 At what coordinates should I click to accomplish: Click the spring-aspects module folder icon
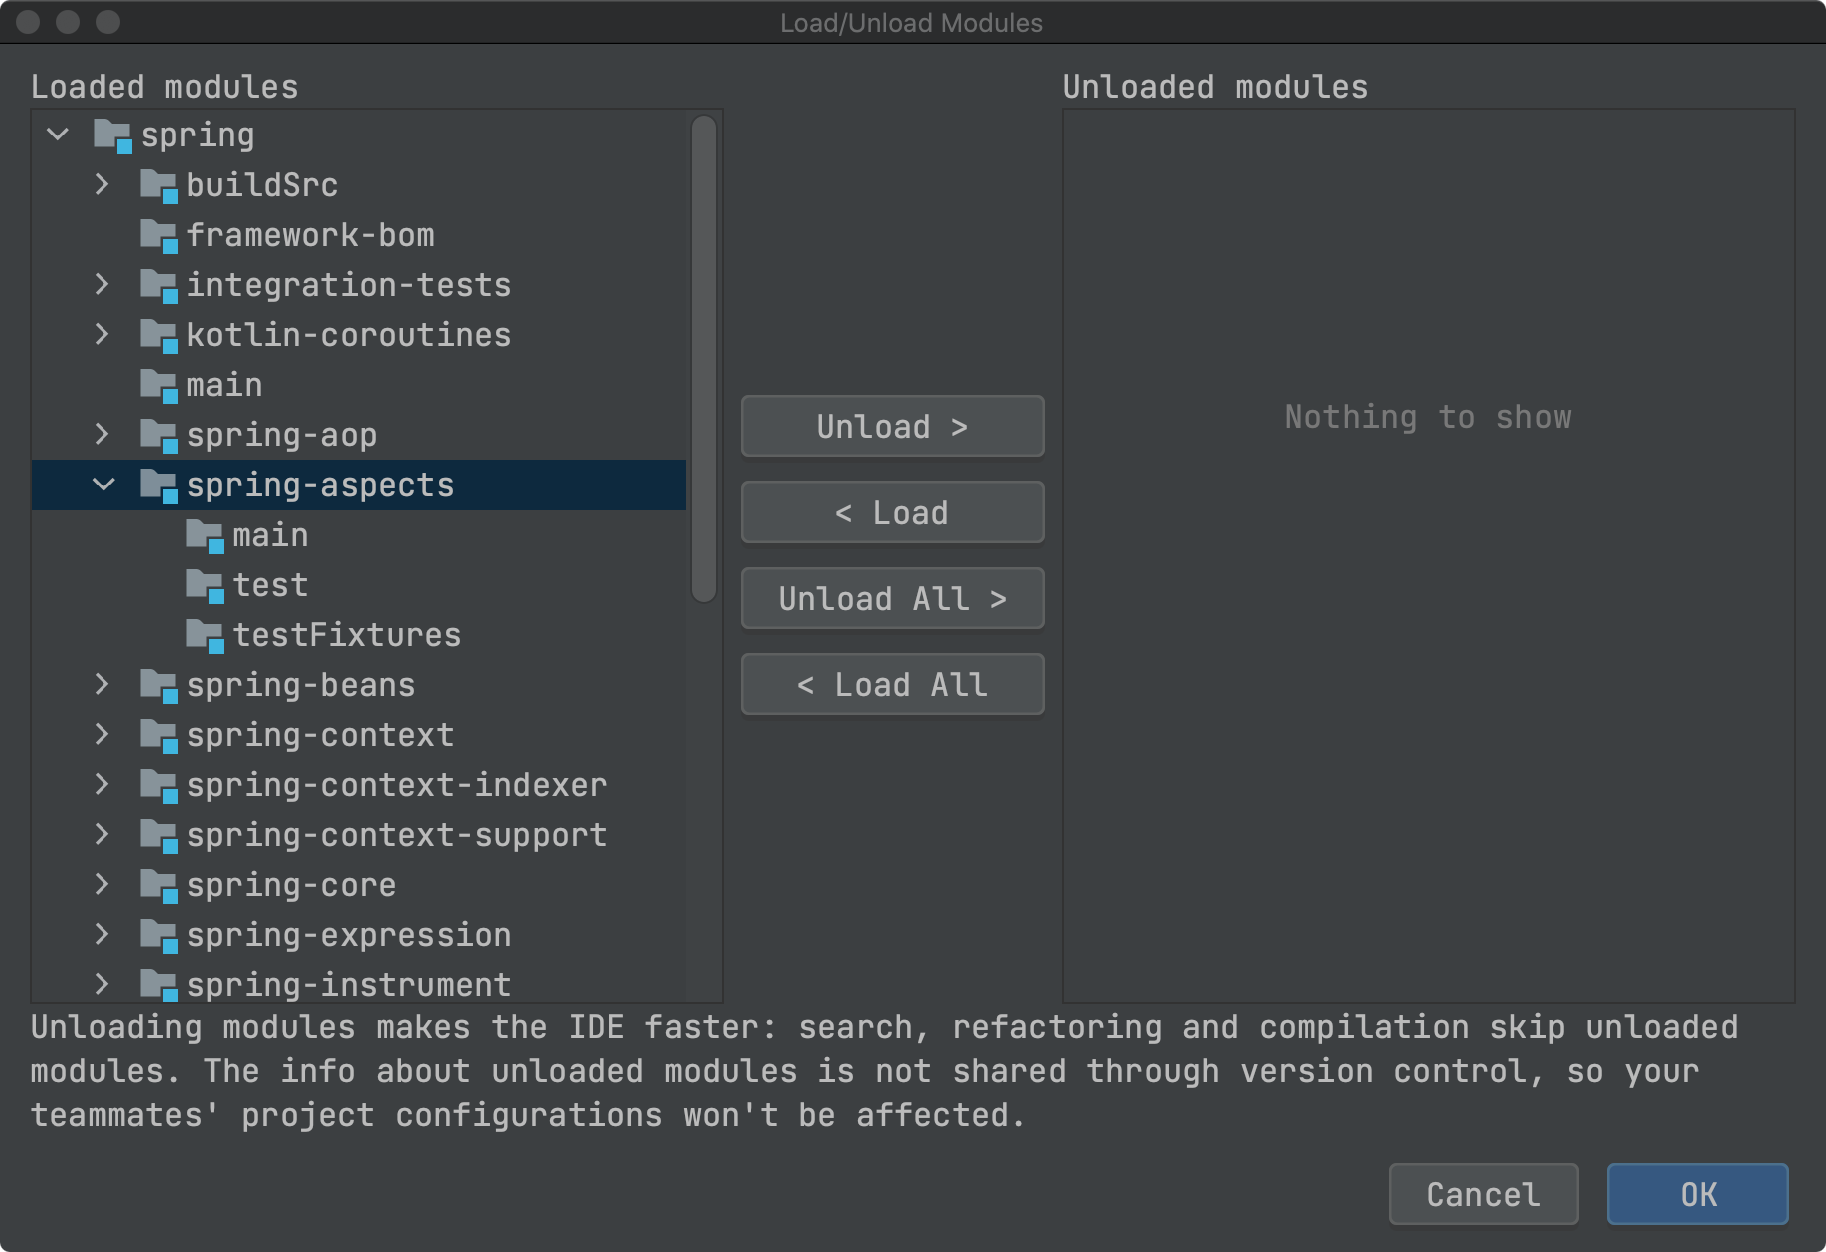click(x=158, y=485)
